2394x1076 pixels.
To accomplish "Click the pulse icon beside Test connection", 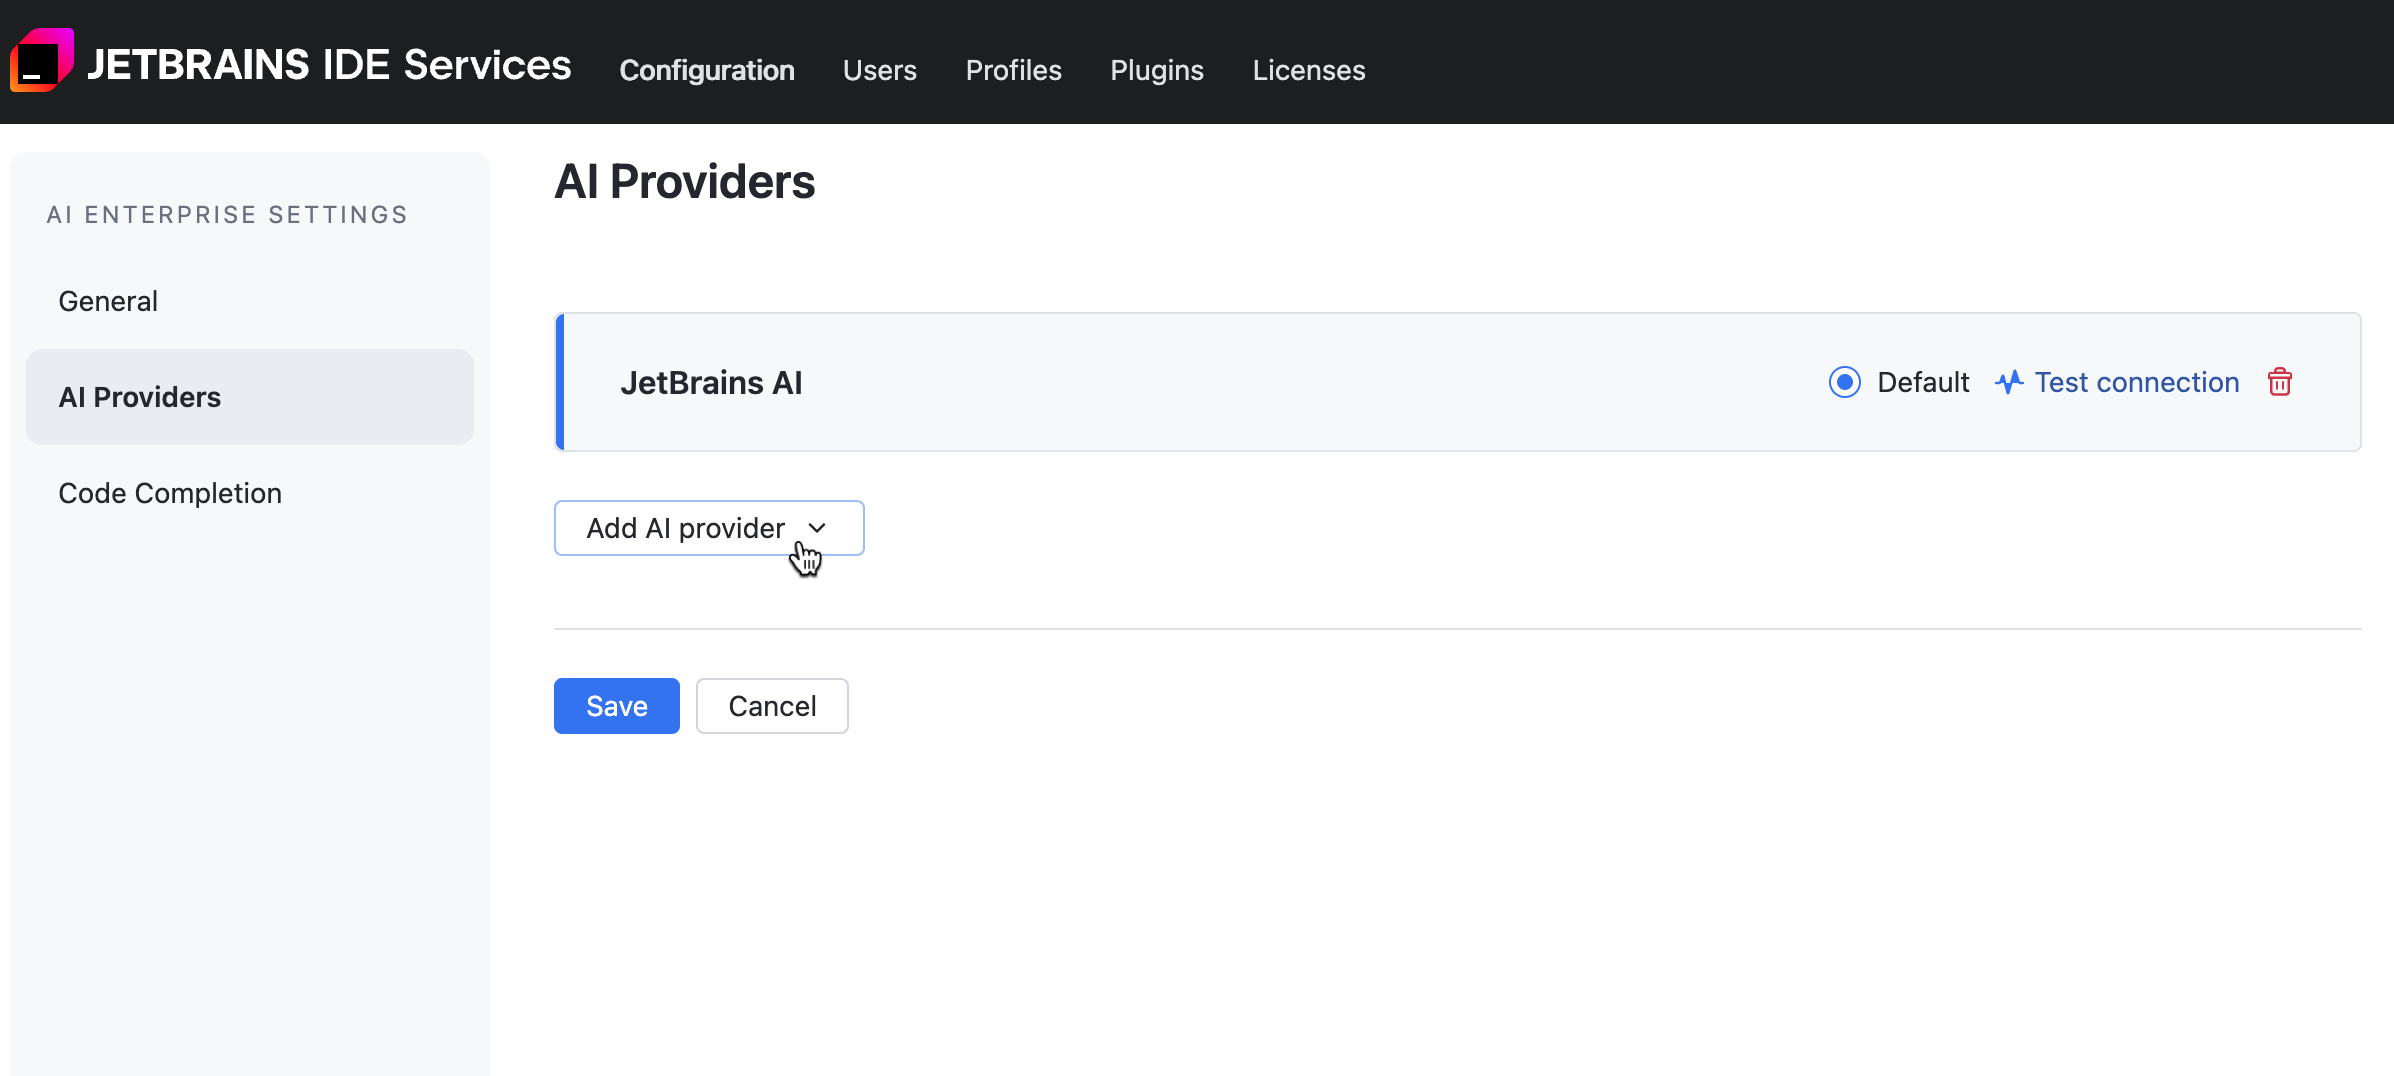I will click(2010, 382).
